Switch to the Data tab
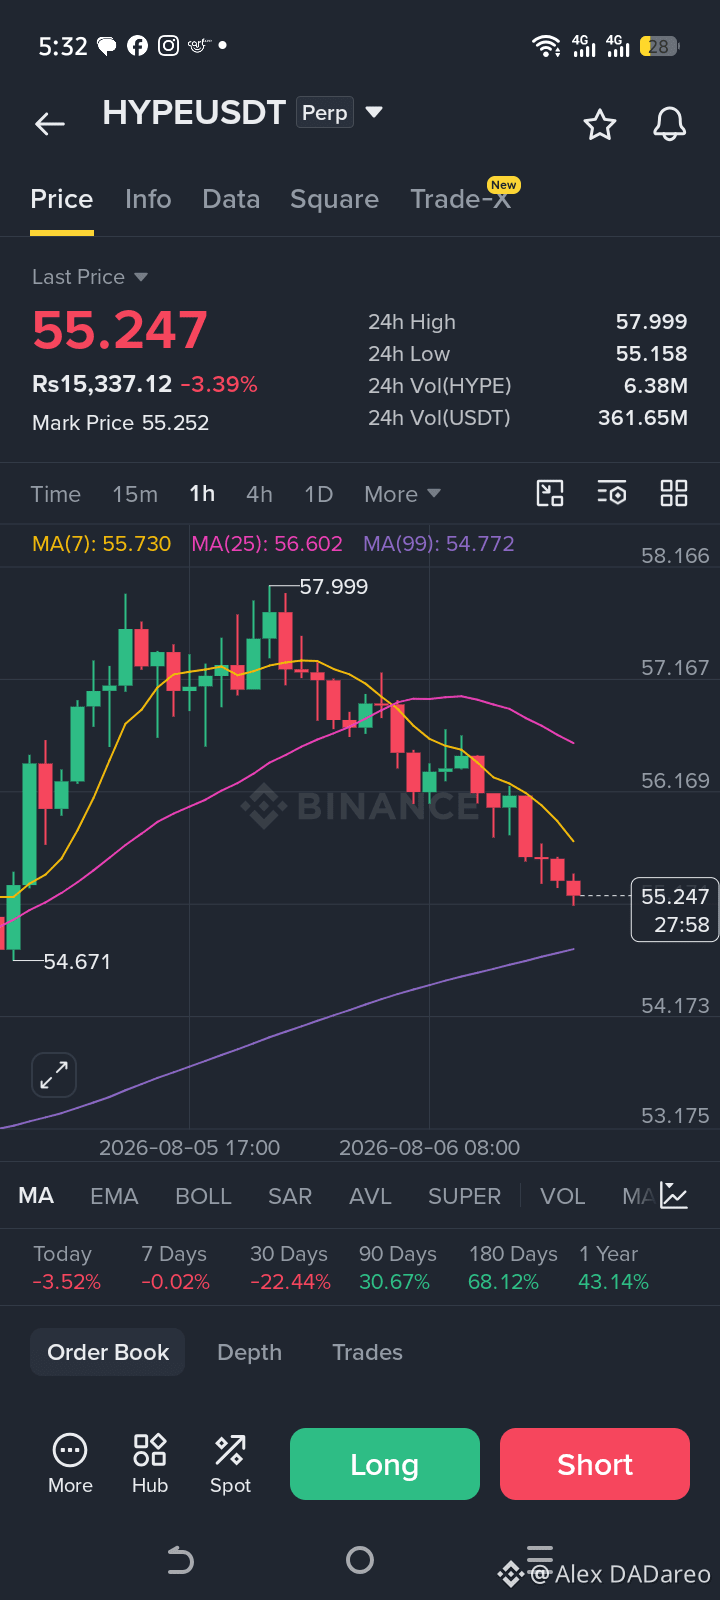This screenshot has height=1600, width=720. coord(231,199)
